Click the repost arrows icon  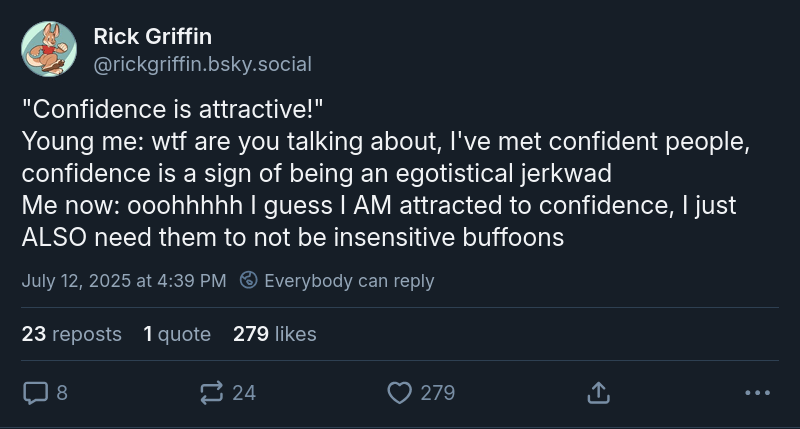(211, 393)
